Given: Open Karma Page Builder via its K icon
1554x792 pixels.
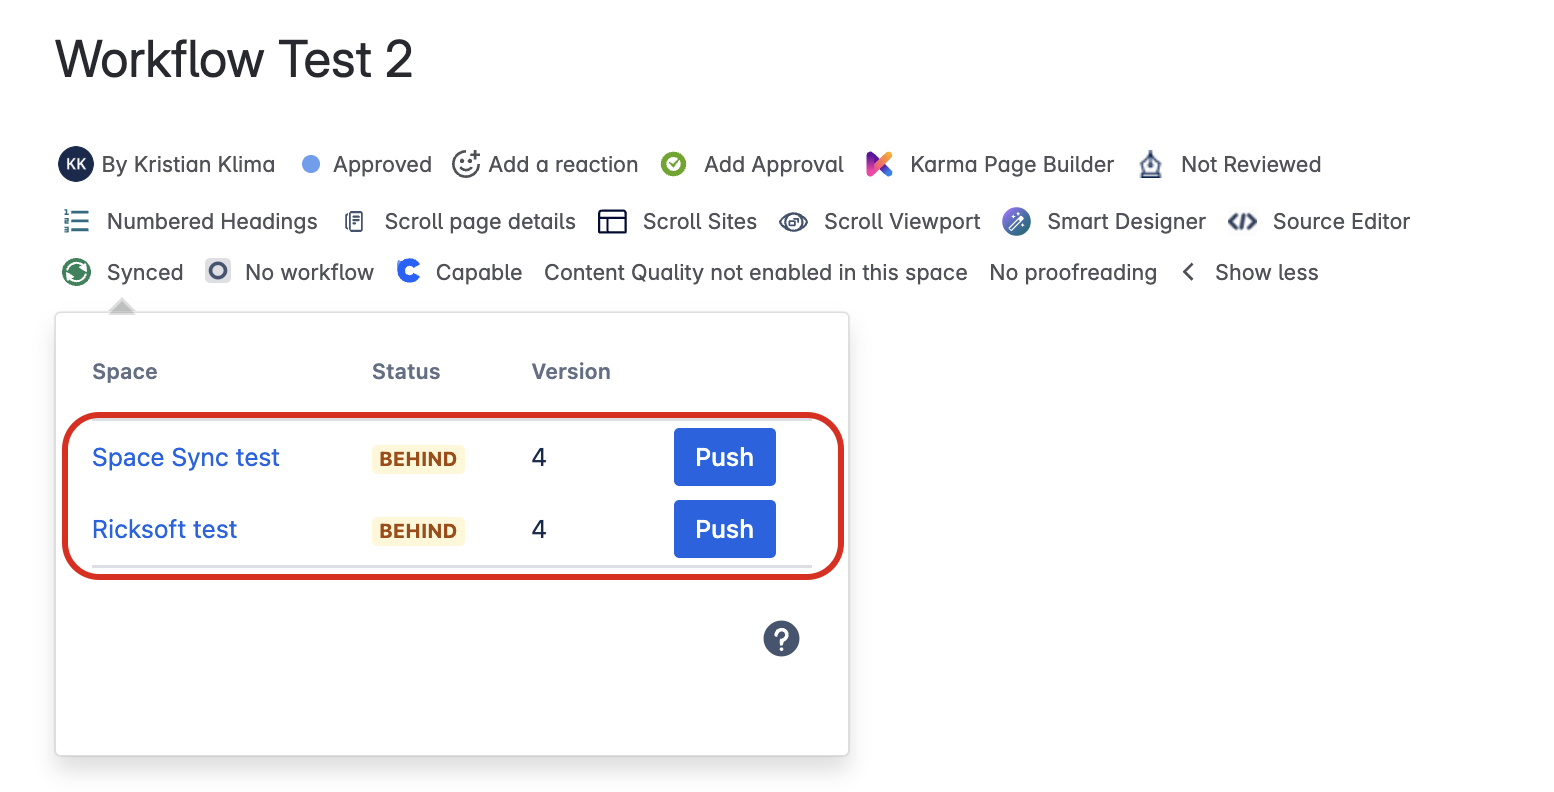Looking at the screenshot, I should pos(879,164).
